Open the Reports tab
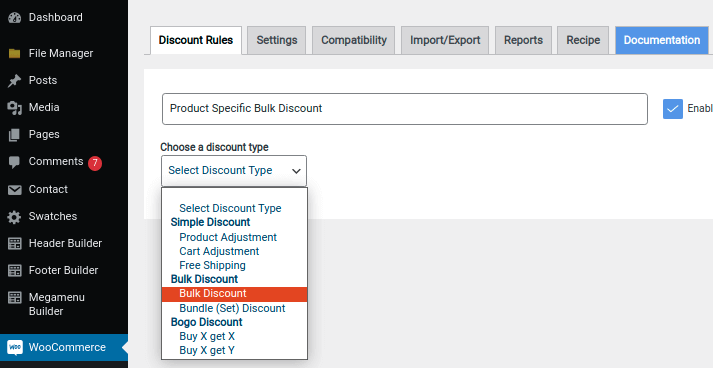Viewport: 713px width, 368px height. 523,40
